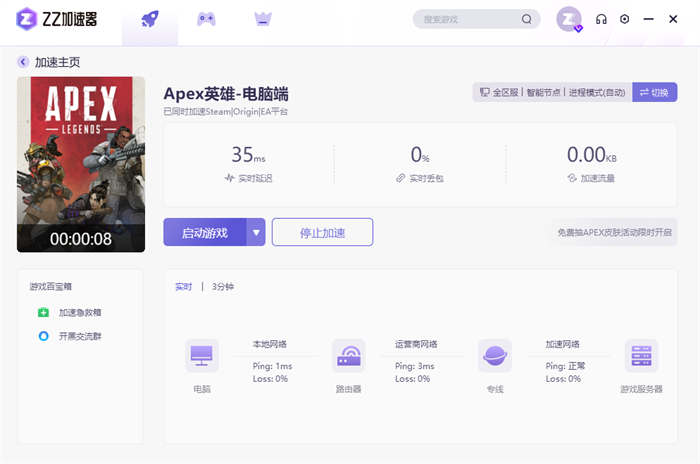Click the 游戏服务器 server icon

(642, 355)
